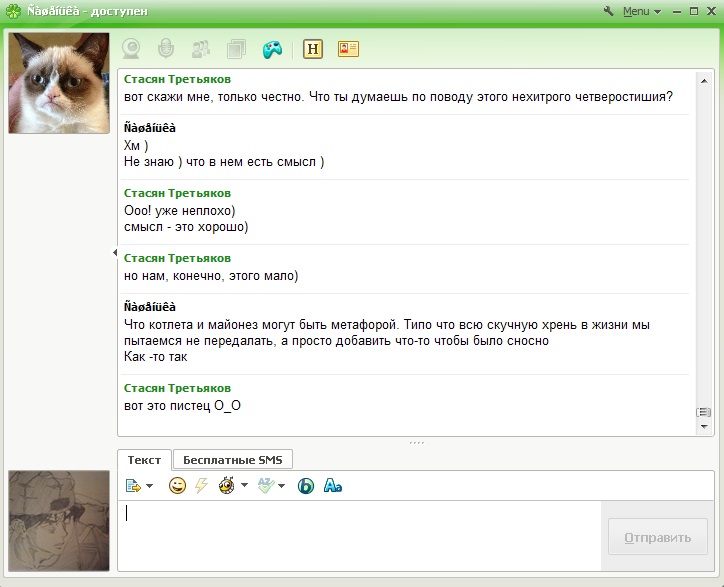Click the blue circular b icon
This screenshot has width=724, height=587.
(x=305, y=485)
